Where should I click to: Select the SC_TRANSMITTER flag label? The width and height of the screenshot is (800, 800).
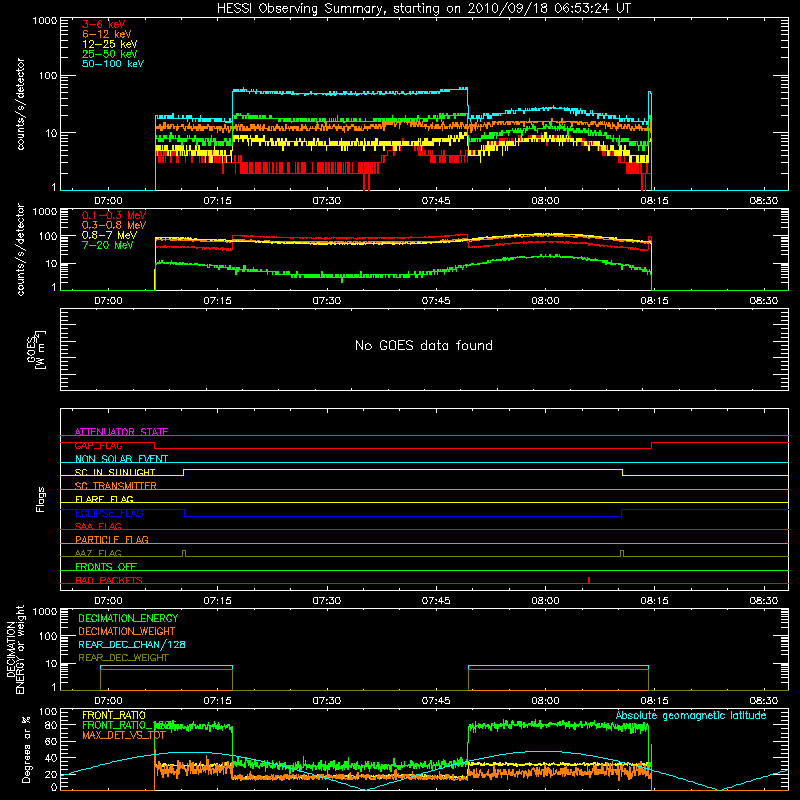pos(116,486)
